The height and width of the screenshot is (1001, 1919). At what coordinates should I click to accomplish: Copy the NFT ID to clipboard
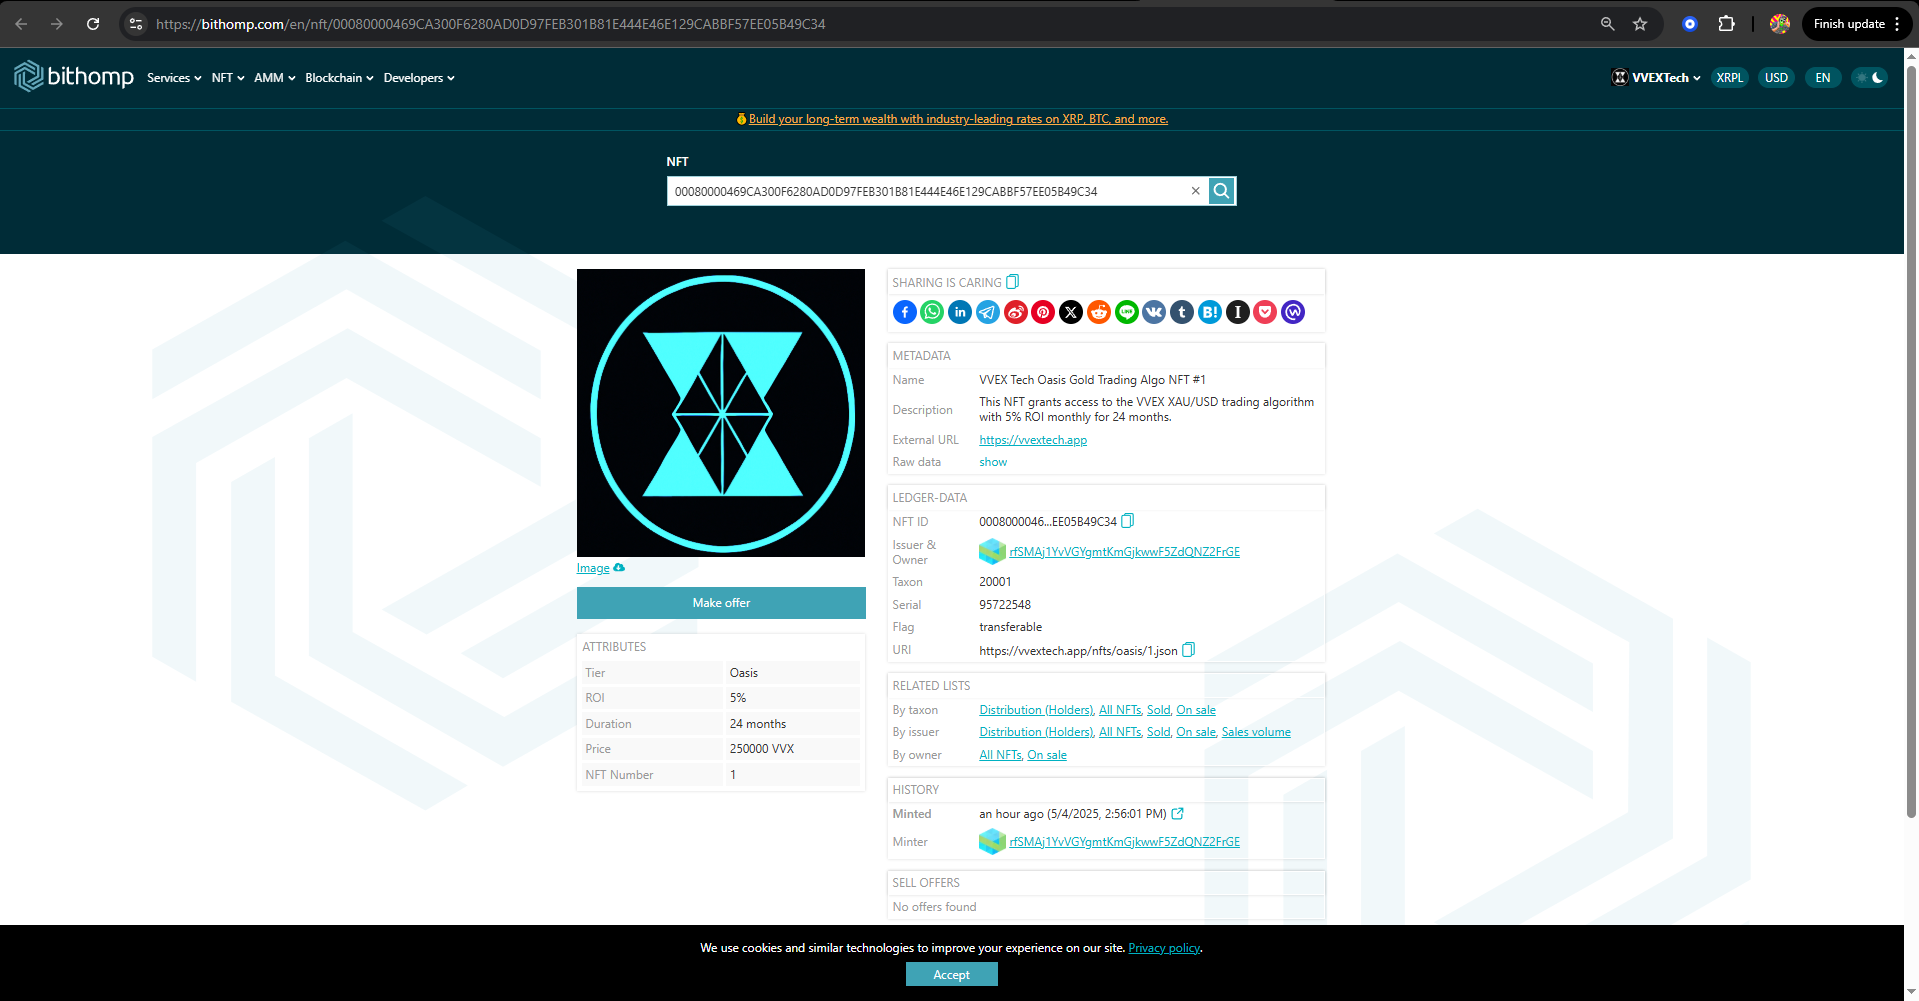1128,521
